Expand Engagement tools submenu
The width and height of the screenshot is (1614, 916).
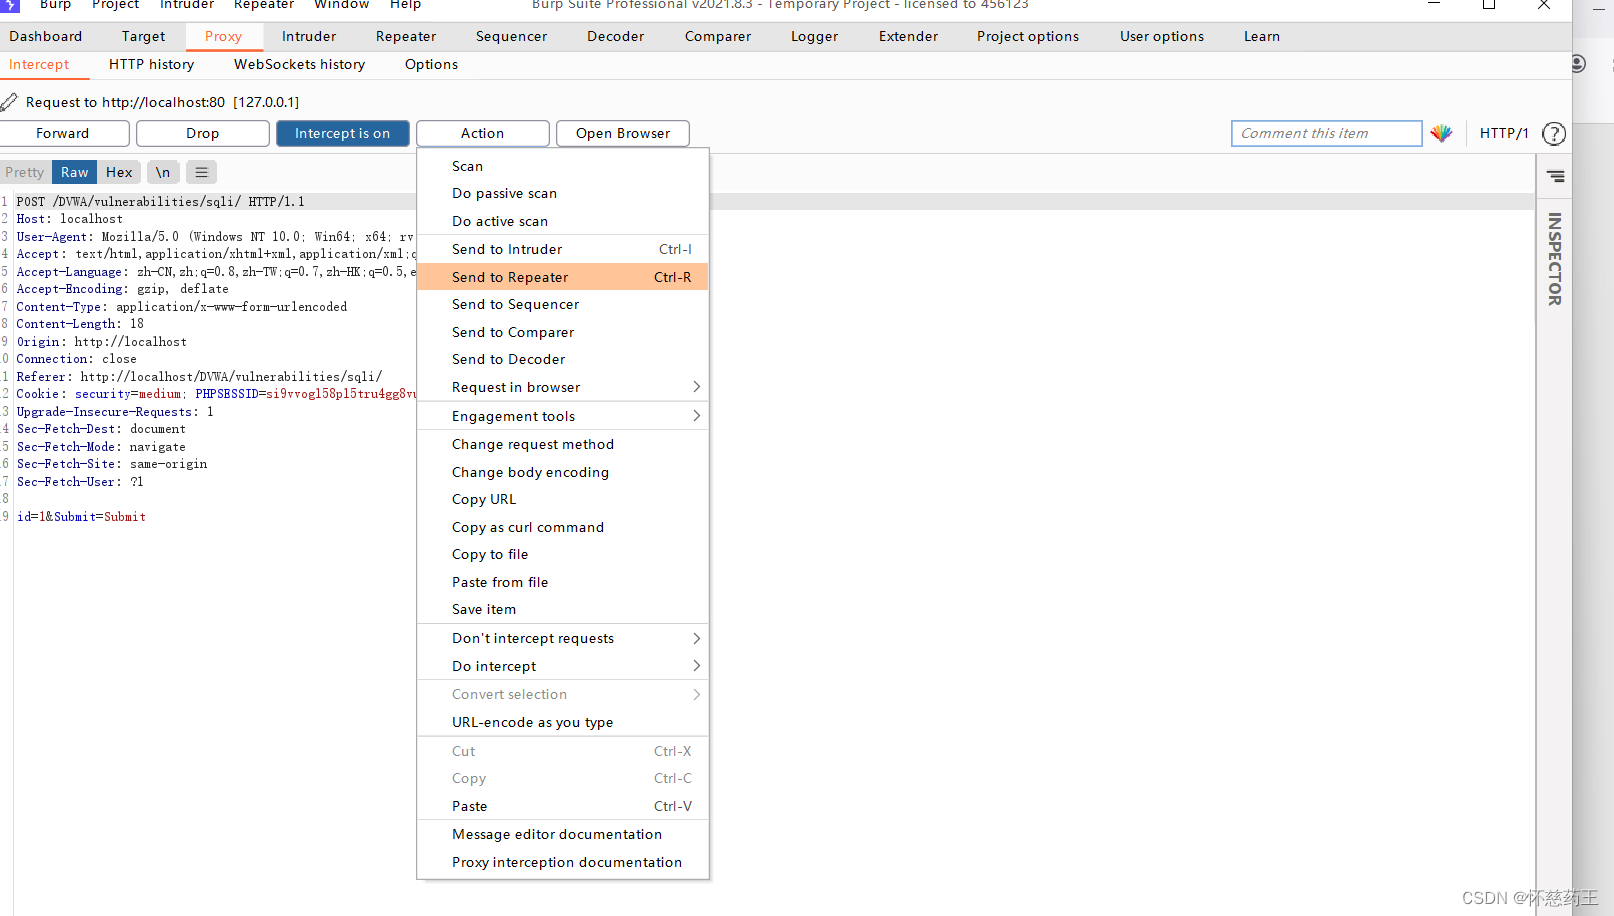(562, 416)
